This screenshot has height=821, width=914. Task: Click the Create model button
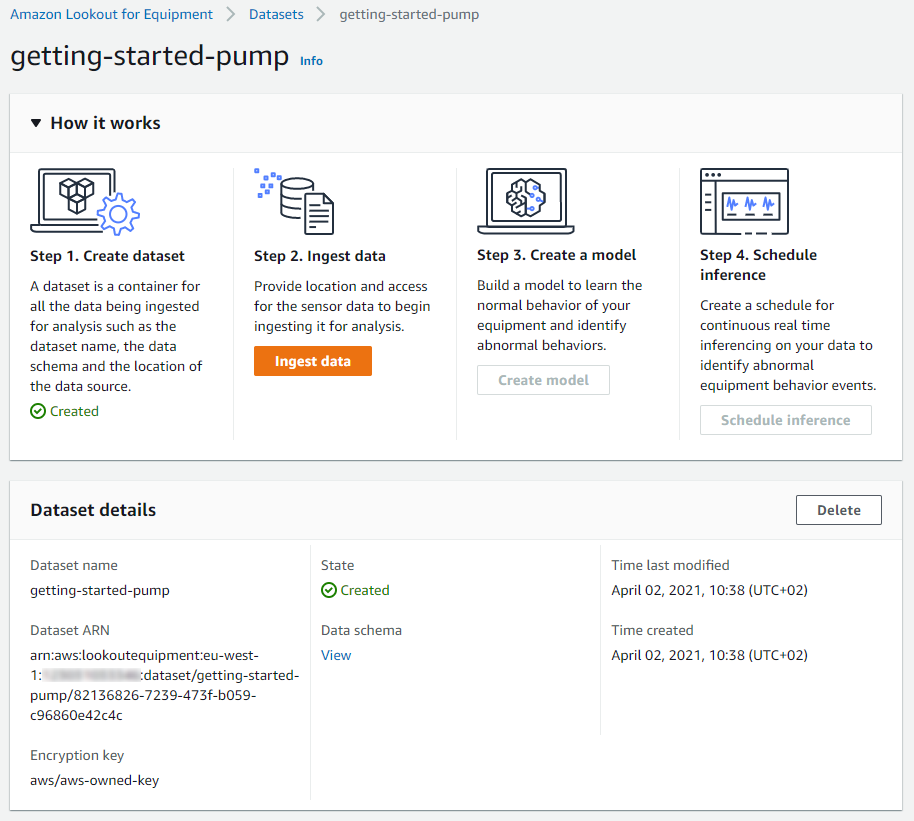pos(543,380)
